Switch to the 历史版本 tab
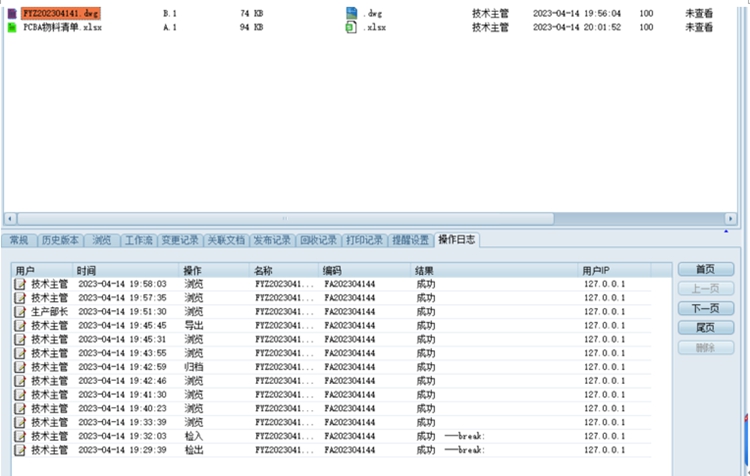Image resolution: width=750 pixels, height=476 pixels. tap(60, 240)
